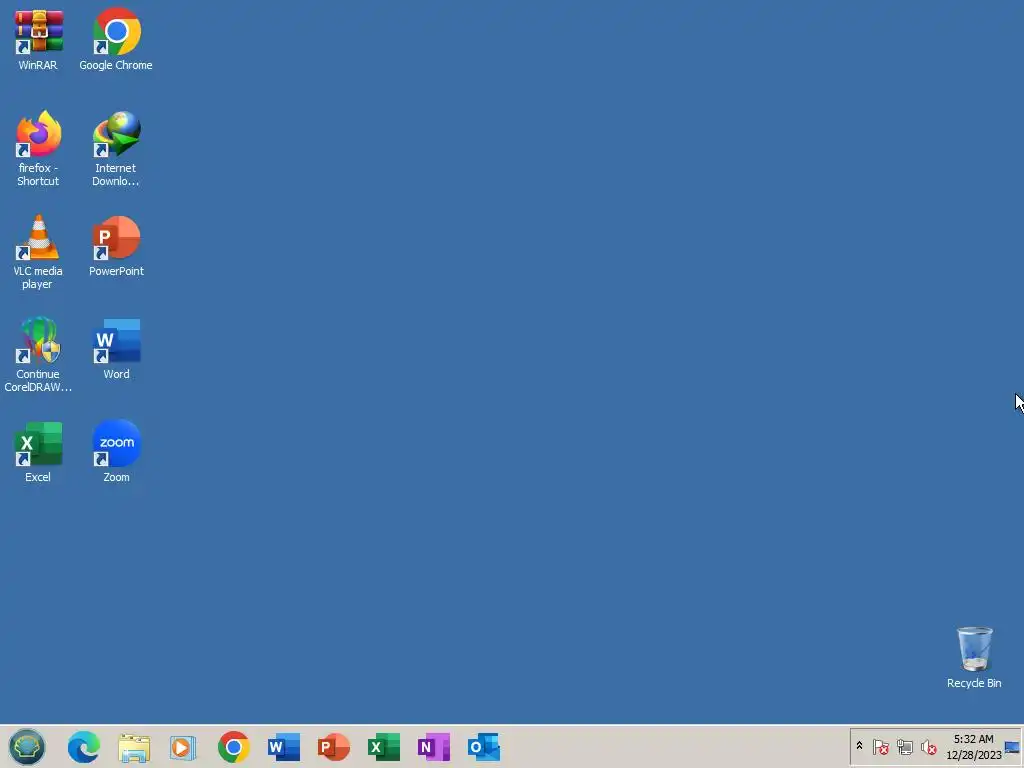Open the Start menu orb

pyautogui.click(x=27, y=746)
